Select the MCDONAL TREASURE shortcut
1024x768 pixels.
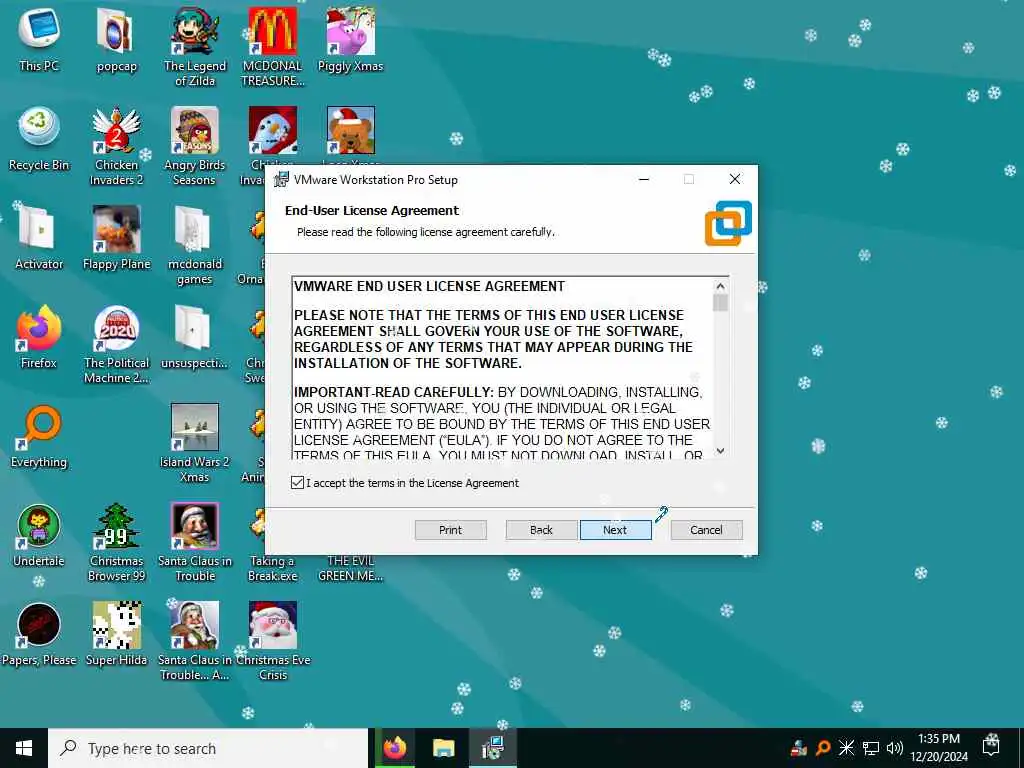point(273,47)
